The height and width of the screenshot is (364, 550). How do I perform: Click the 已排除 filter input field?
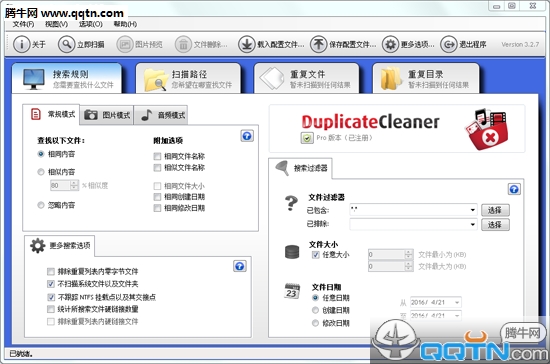(413, 224)
